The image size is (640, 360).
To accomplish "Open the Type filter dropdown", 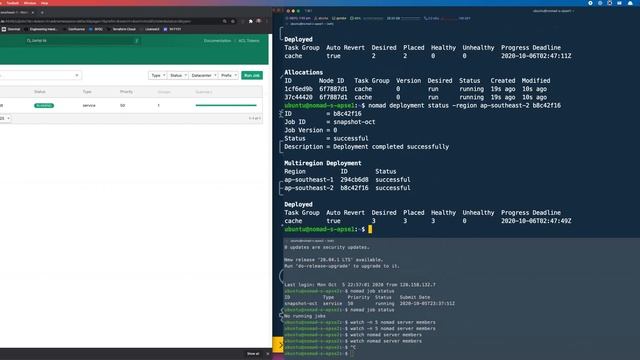I will tap(158, 76).
